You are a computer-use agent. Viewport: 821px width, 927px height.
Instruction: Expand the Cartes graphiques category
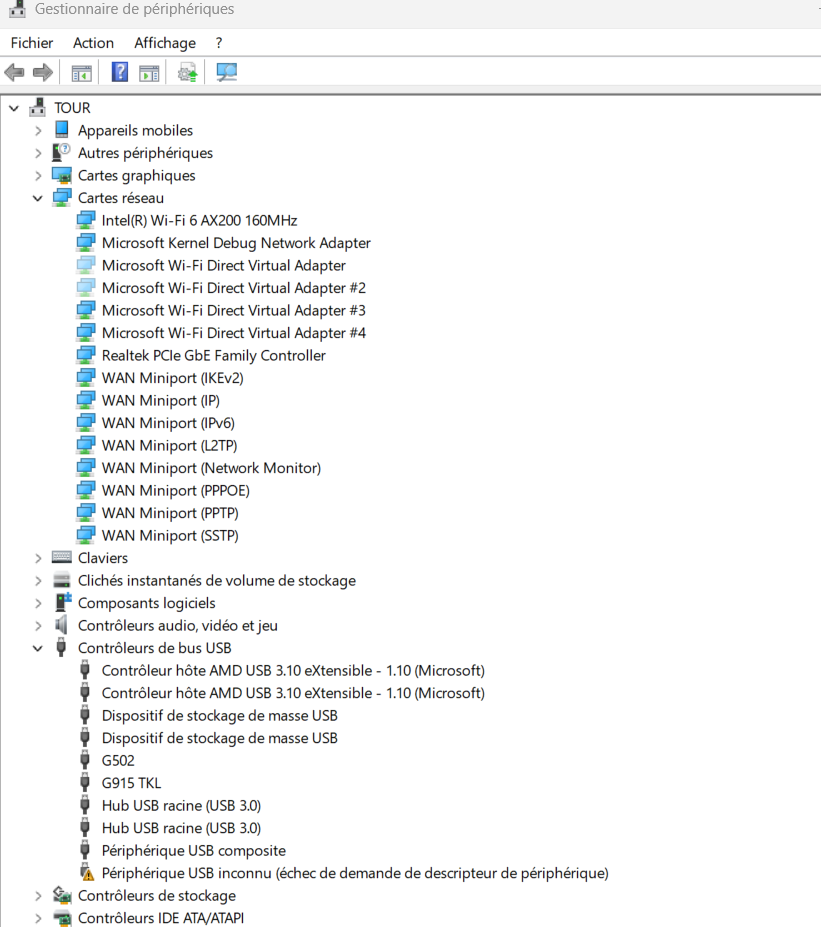38,176
